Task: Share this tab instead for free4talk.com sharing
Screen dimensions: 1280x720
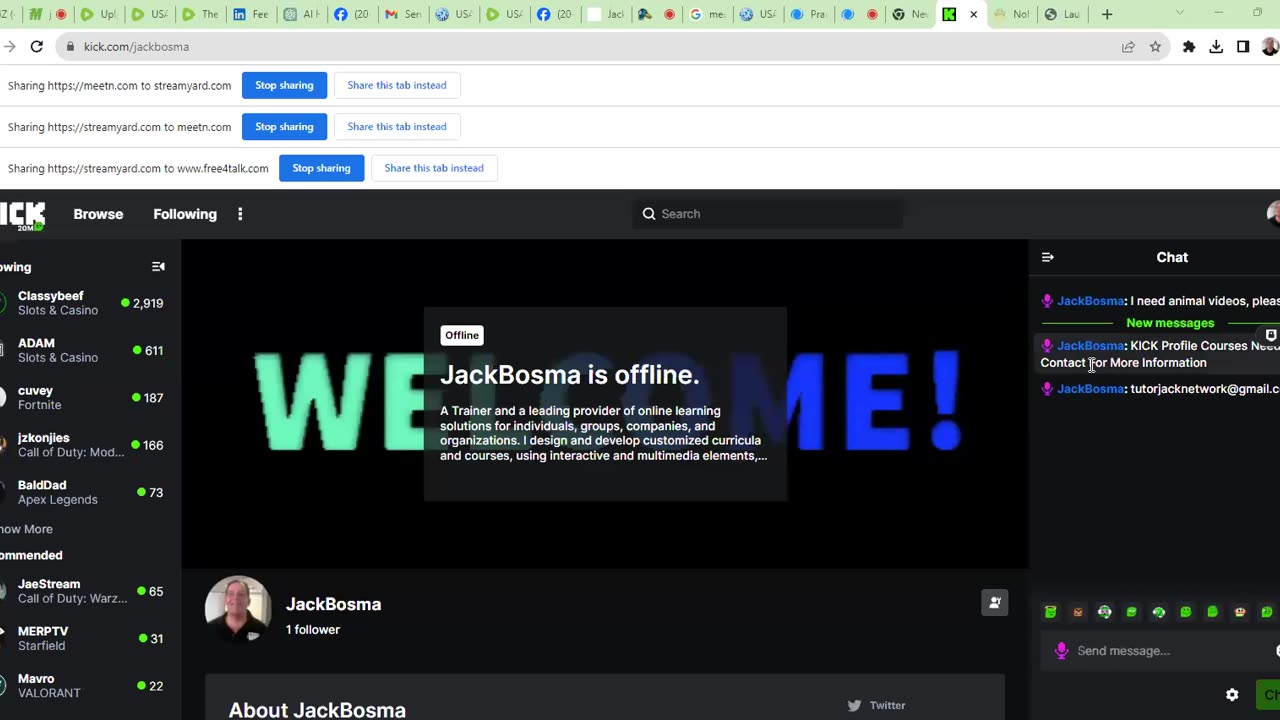Action: 434,168
